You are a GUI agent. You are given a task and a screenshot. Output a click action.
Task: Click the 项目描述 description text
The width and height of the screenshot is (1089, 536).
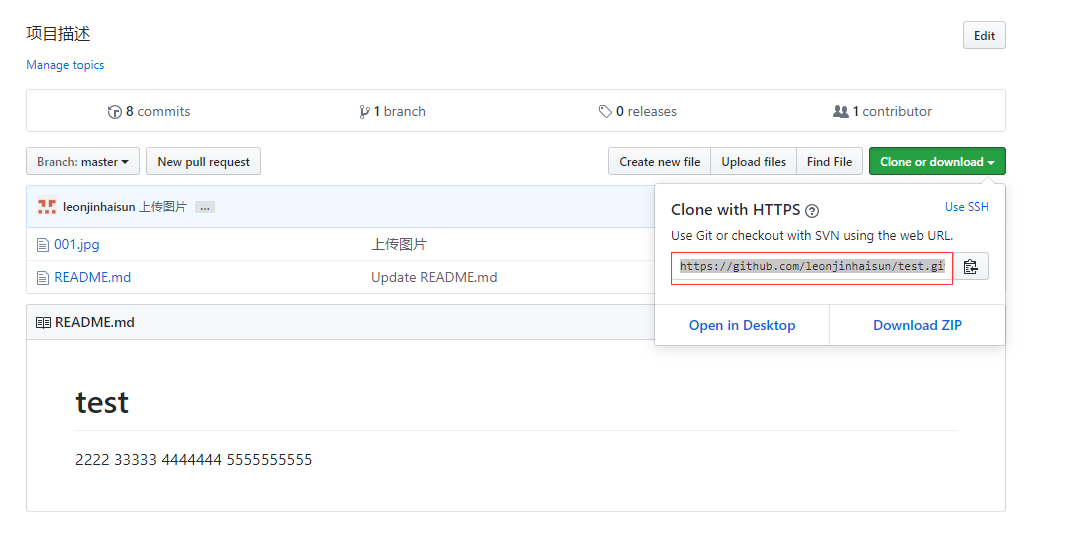(58, 33)
